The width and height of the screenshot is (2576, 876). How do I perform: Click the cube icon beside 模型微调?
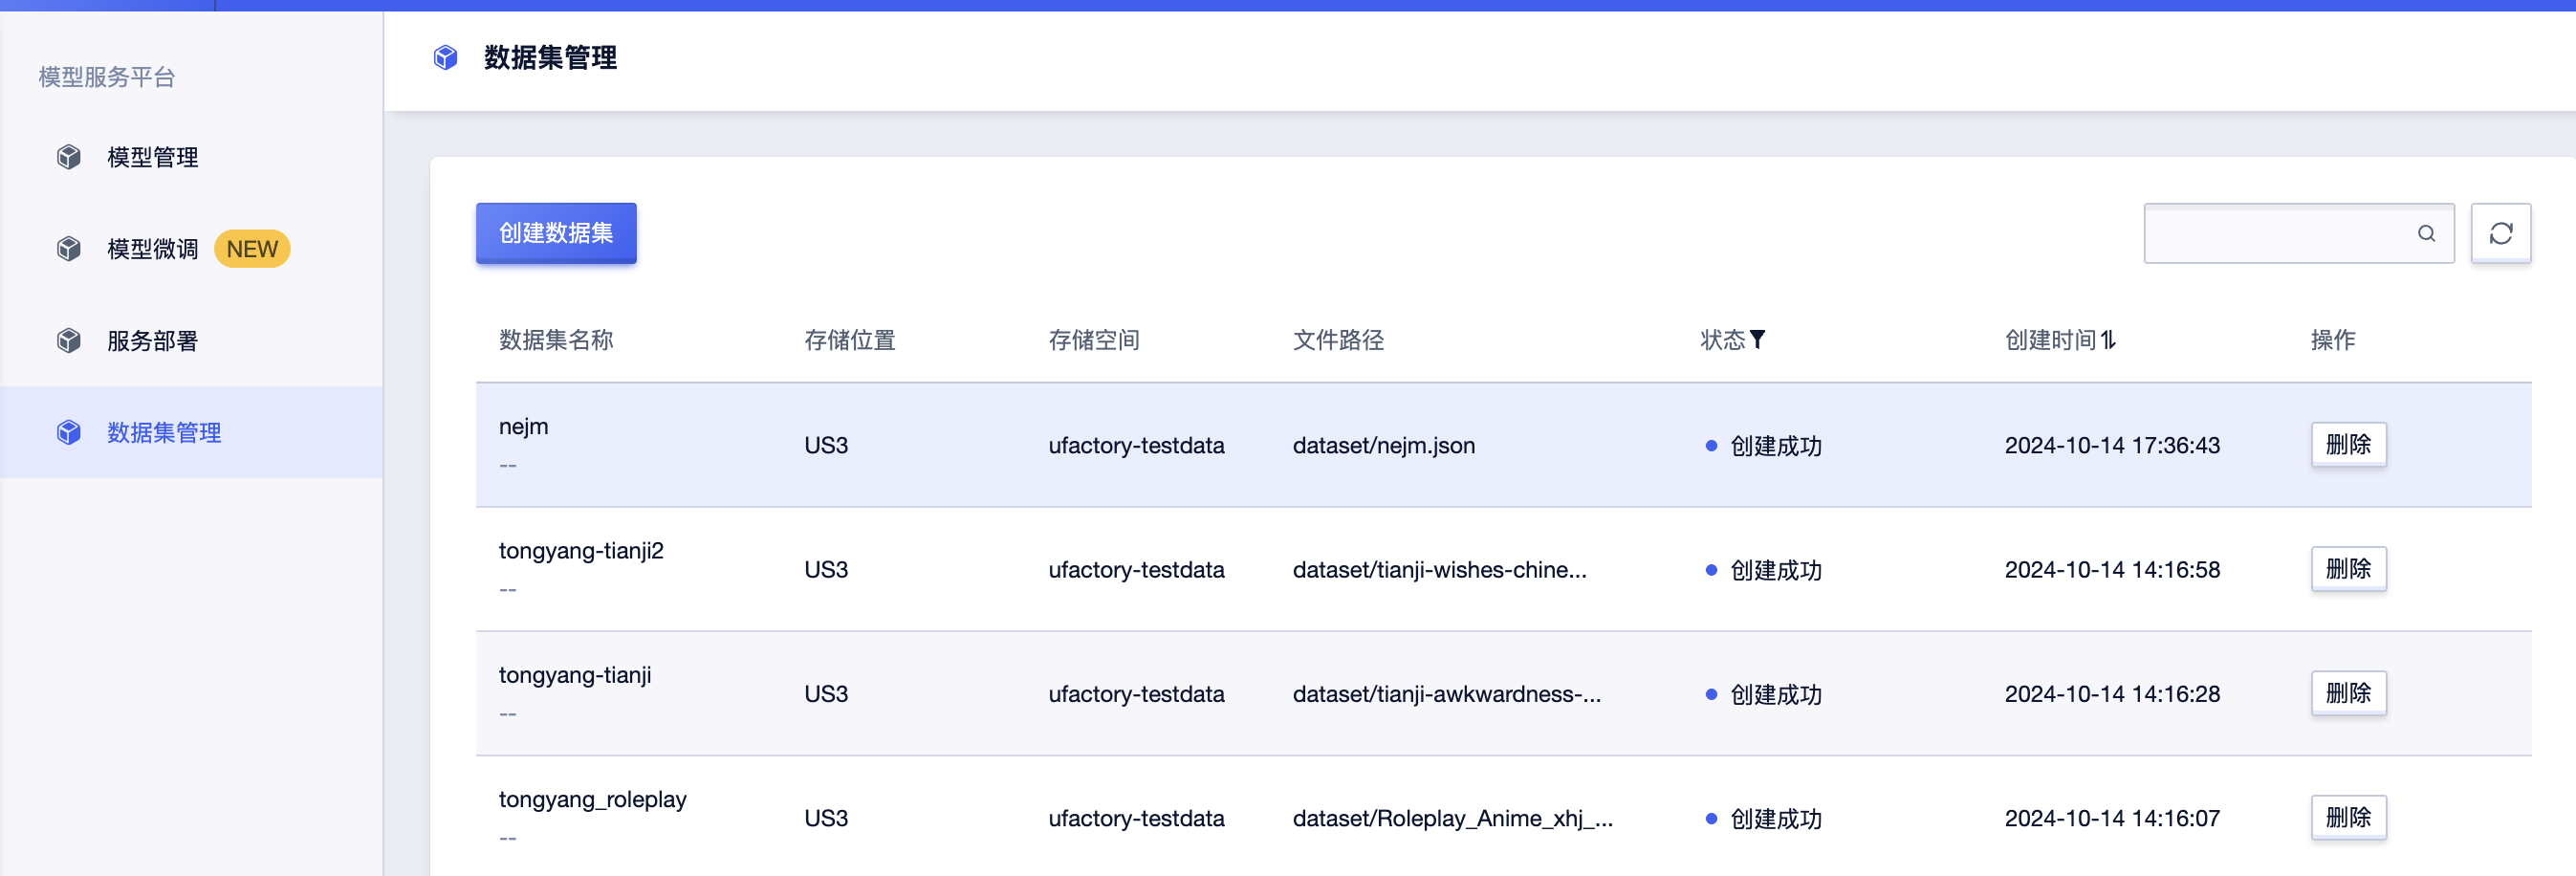coord(67,249)
